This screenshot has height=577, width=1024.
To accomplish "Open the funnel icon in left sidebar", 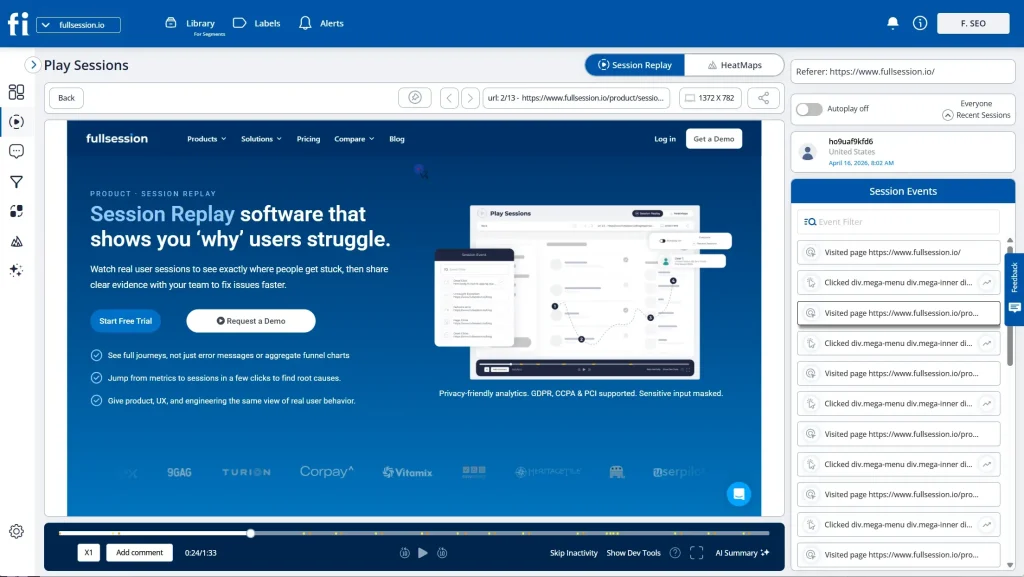I will [x=16, y=182].
